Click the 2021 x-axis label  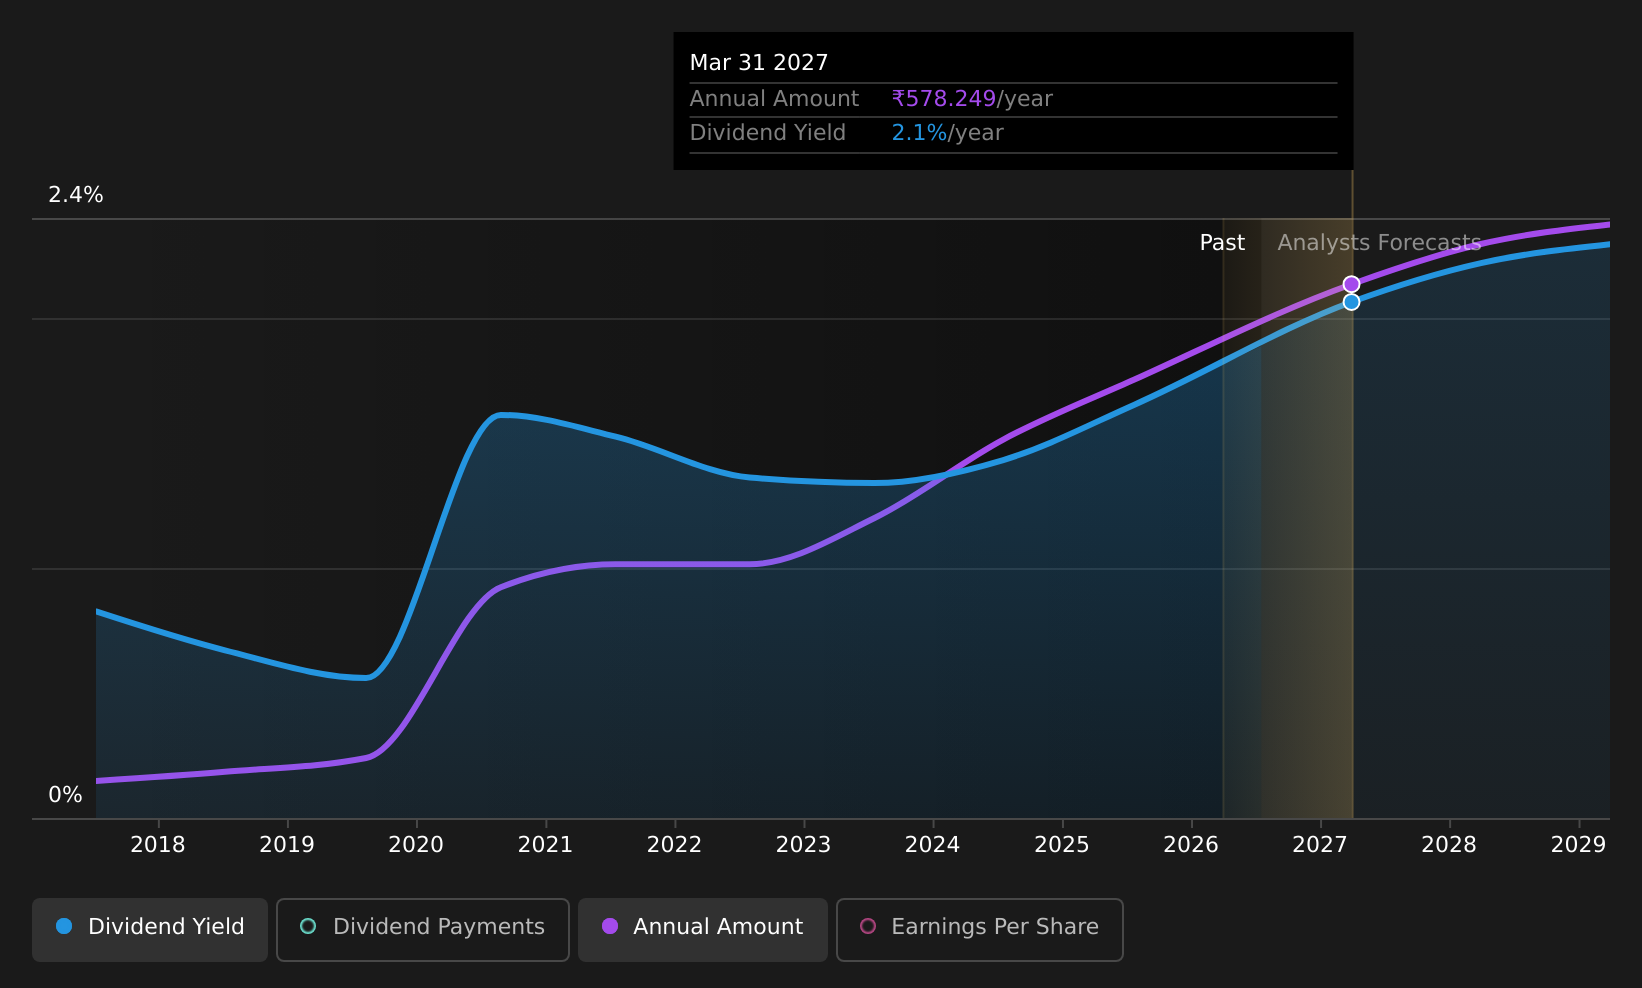coord(545,845)
